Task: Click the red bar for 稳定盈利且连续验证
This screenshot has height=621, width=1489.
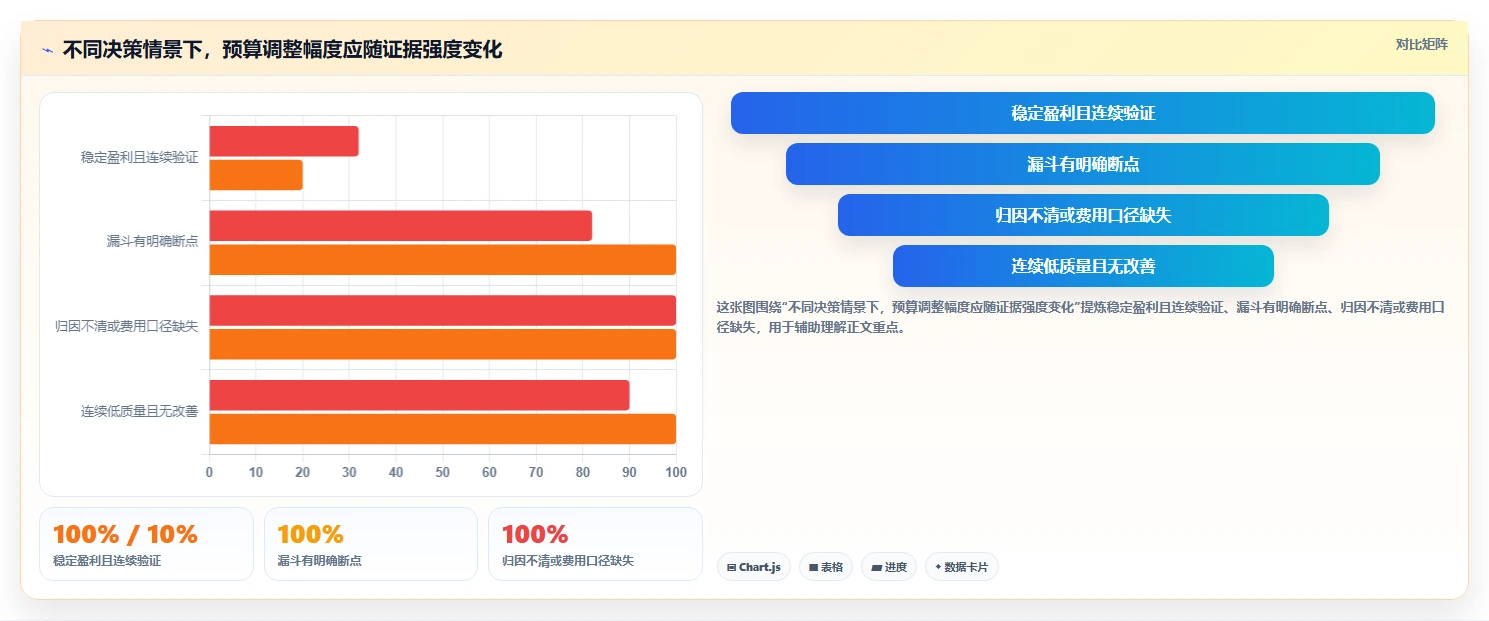Action: coord(284,141)
